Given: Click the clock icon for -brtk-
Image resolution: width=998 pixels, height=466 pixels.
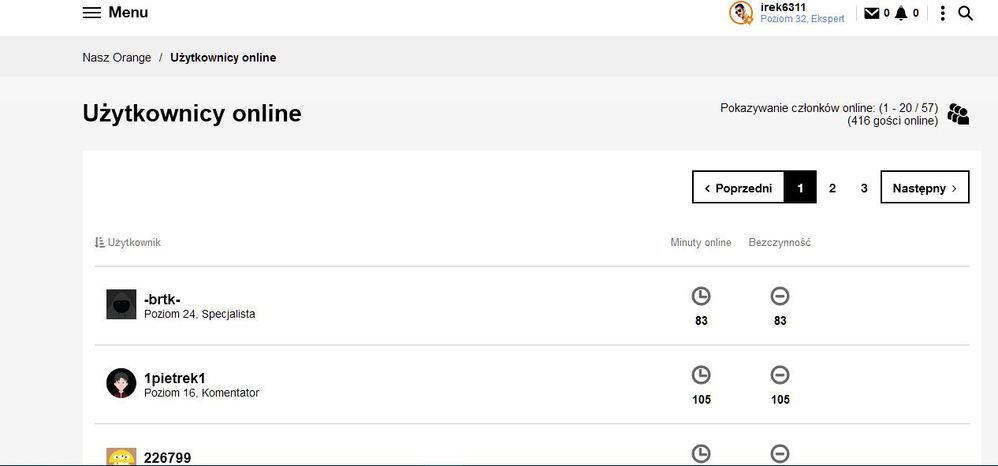Looking at the screenshot, I should coord(701,296).
